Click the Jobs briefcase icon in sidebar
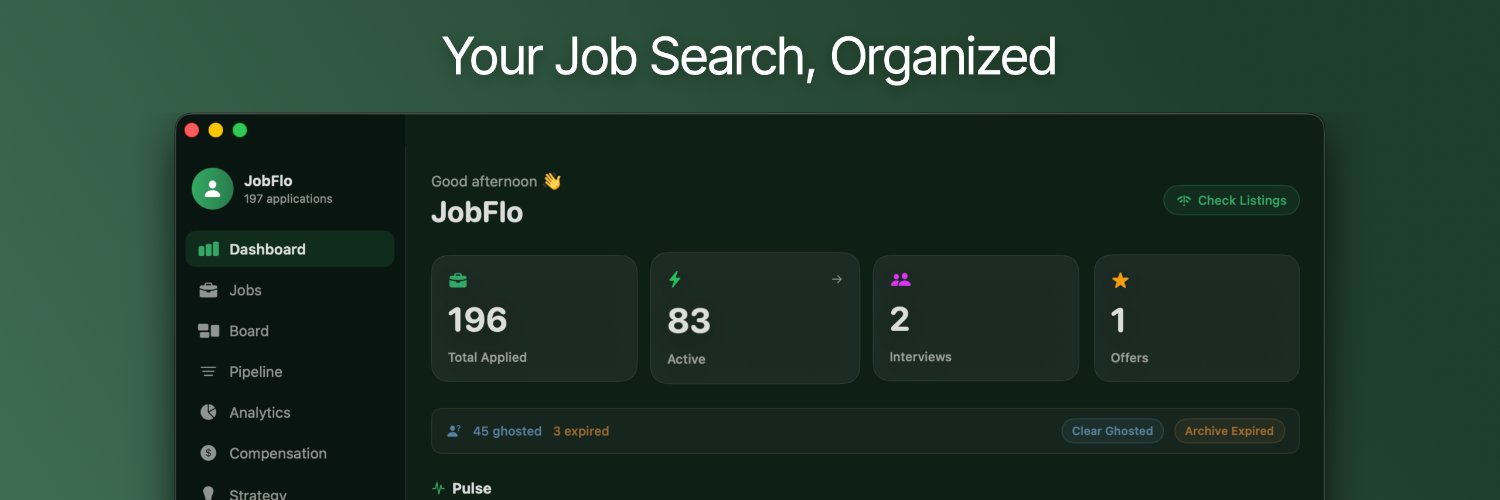 coord(208,290)
